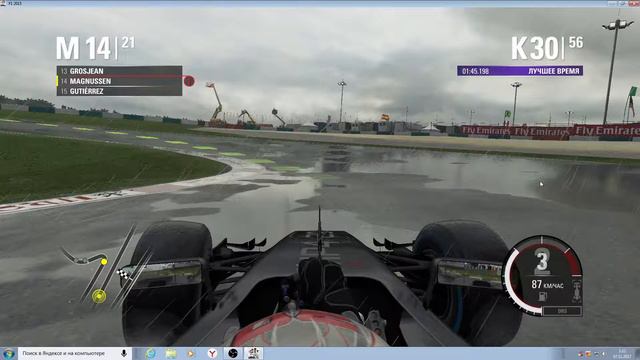Image resolution: width=640 pixels, height=360 pixels.
Task: Click the 87 км/час speed readout
Action: 547,284
